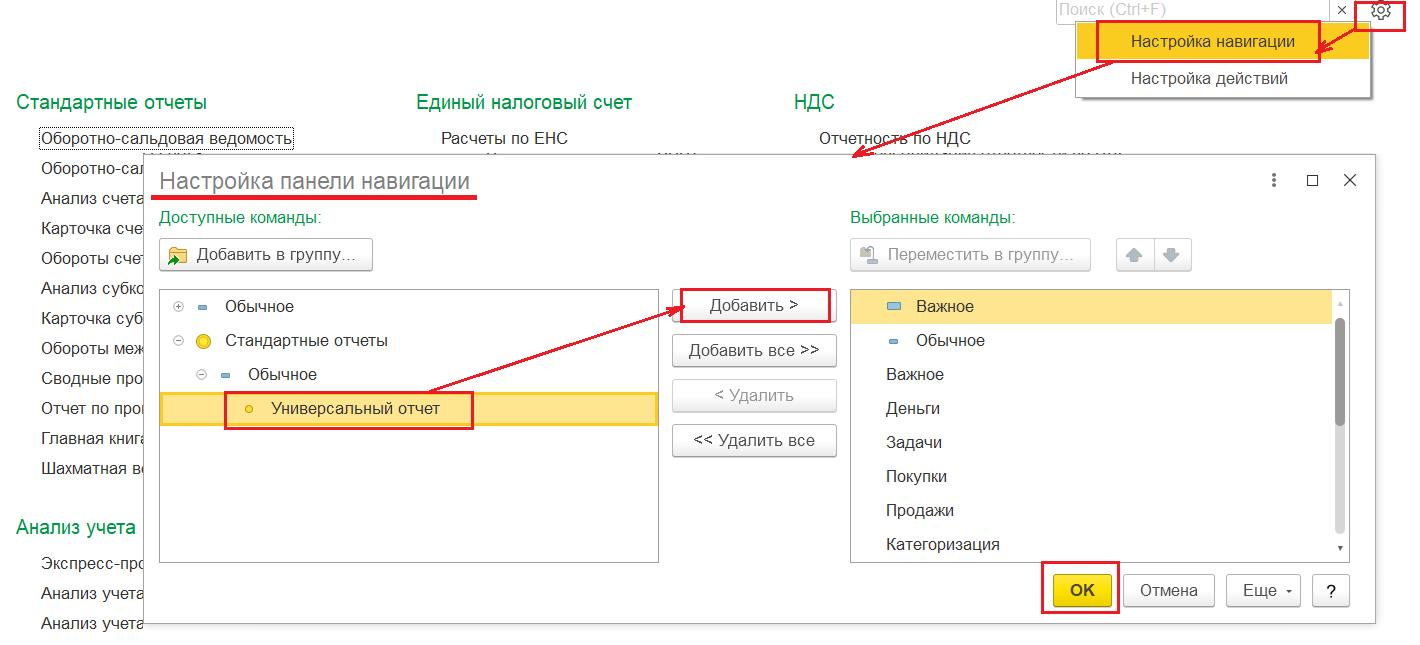This screenshot has height=645, width=1420.
Task: Open the three-dot dialog menu
Action: pos(1274,181)
